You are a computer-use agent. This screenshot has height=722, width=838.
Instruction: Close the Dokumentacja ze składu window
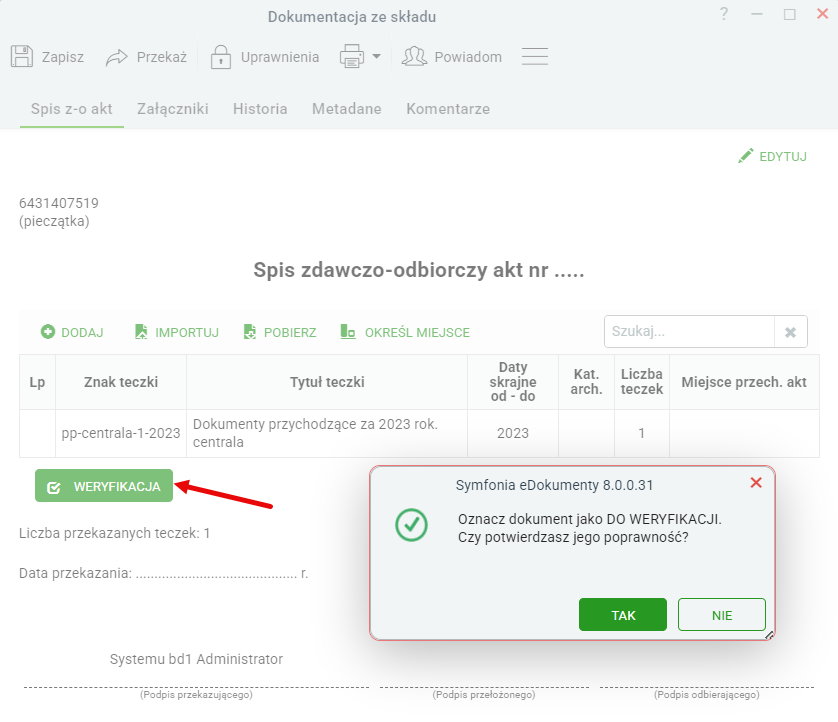pyautogui.click(x=822, y=14)
